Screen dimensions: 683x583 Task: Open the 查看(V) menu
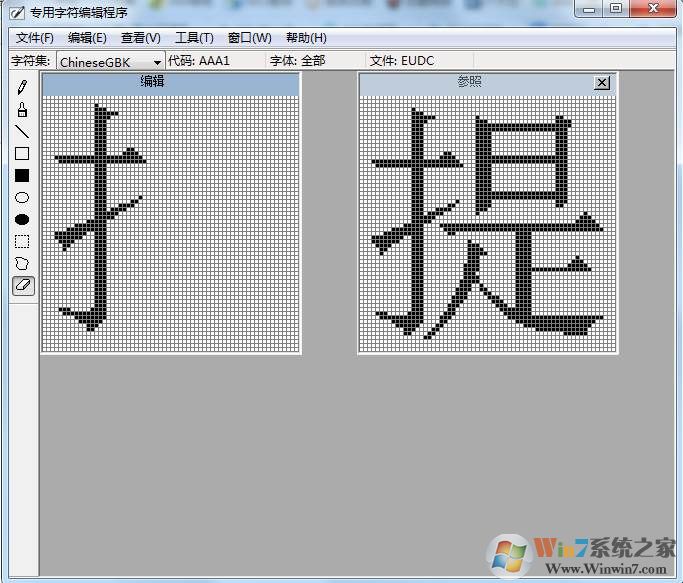click(140, 38)
